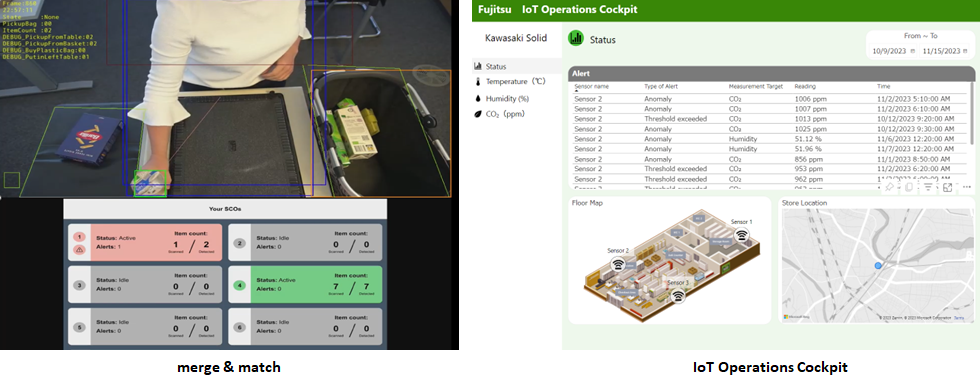Click the CO₂ leaf icon
Viewport: 980px width, 386px height.
pos(478,114)
